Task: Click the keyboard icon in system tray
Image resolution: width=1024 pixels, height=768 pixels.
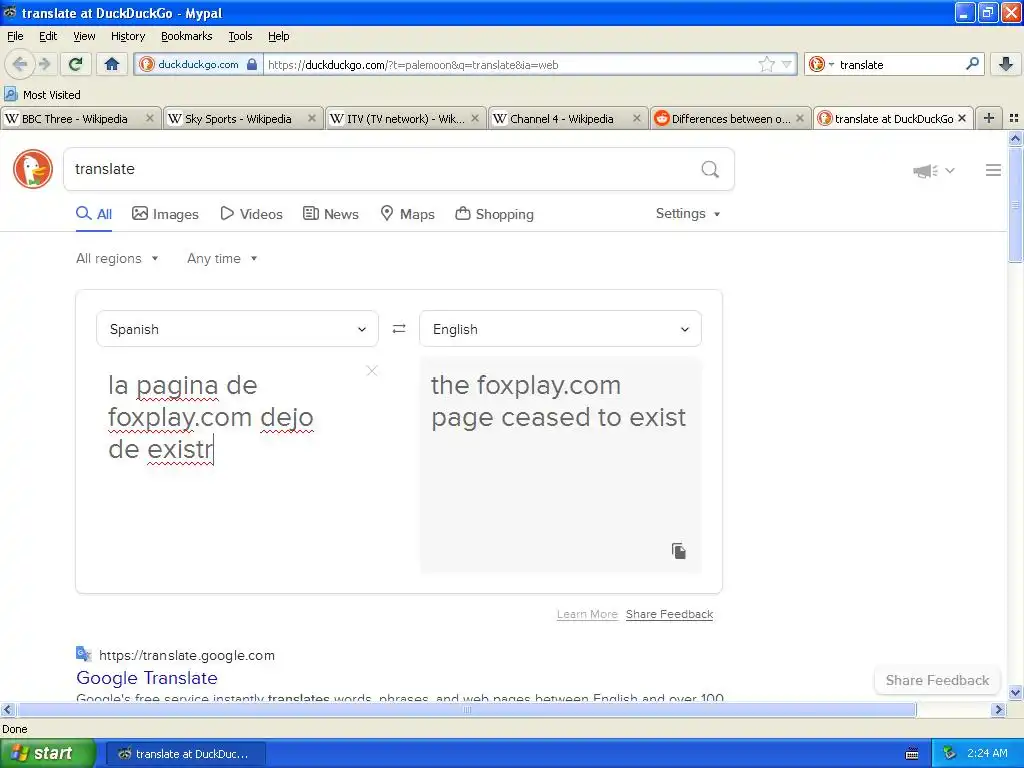Action: 912,754
